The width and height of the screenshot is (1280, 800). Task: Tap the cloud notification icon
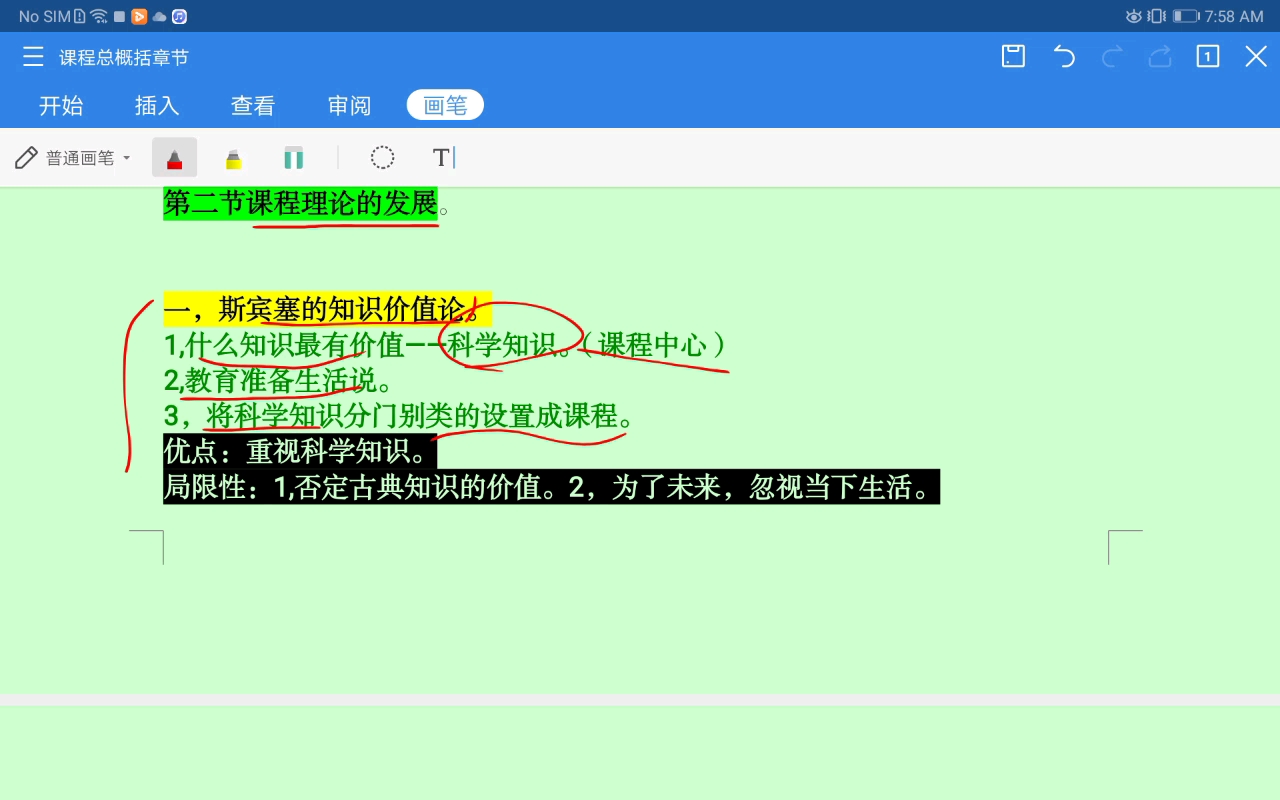159,17
